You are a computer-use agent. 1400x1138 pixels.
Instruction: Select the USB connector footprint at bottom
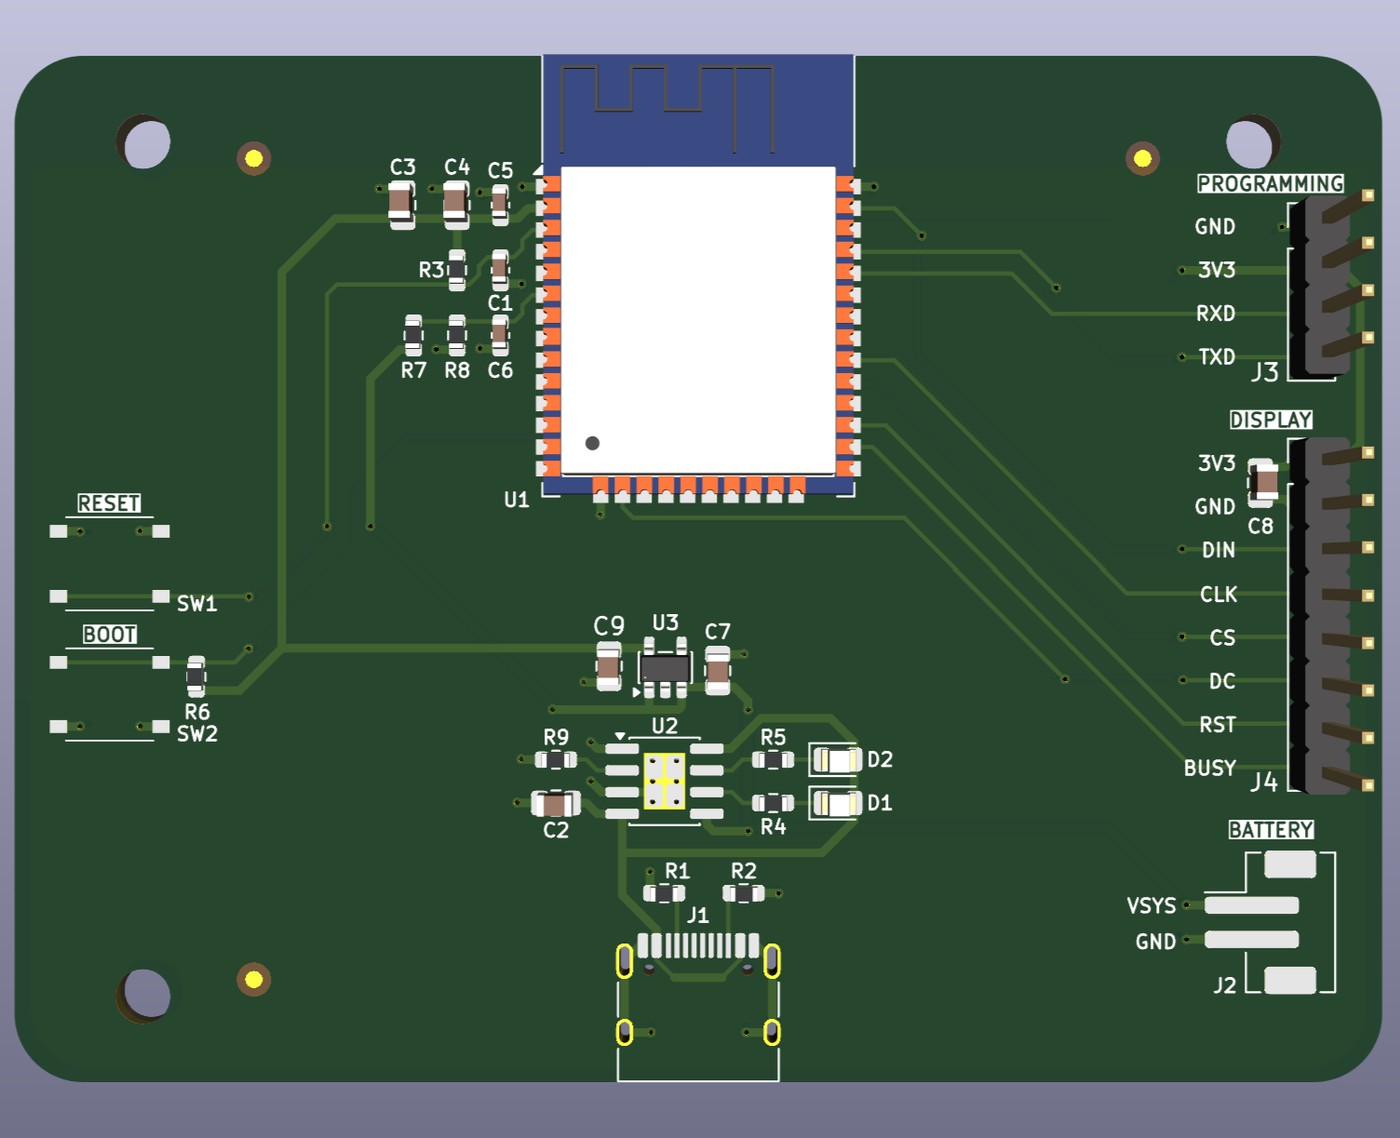click(x=698, y=1005)
